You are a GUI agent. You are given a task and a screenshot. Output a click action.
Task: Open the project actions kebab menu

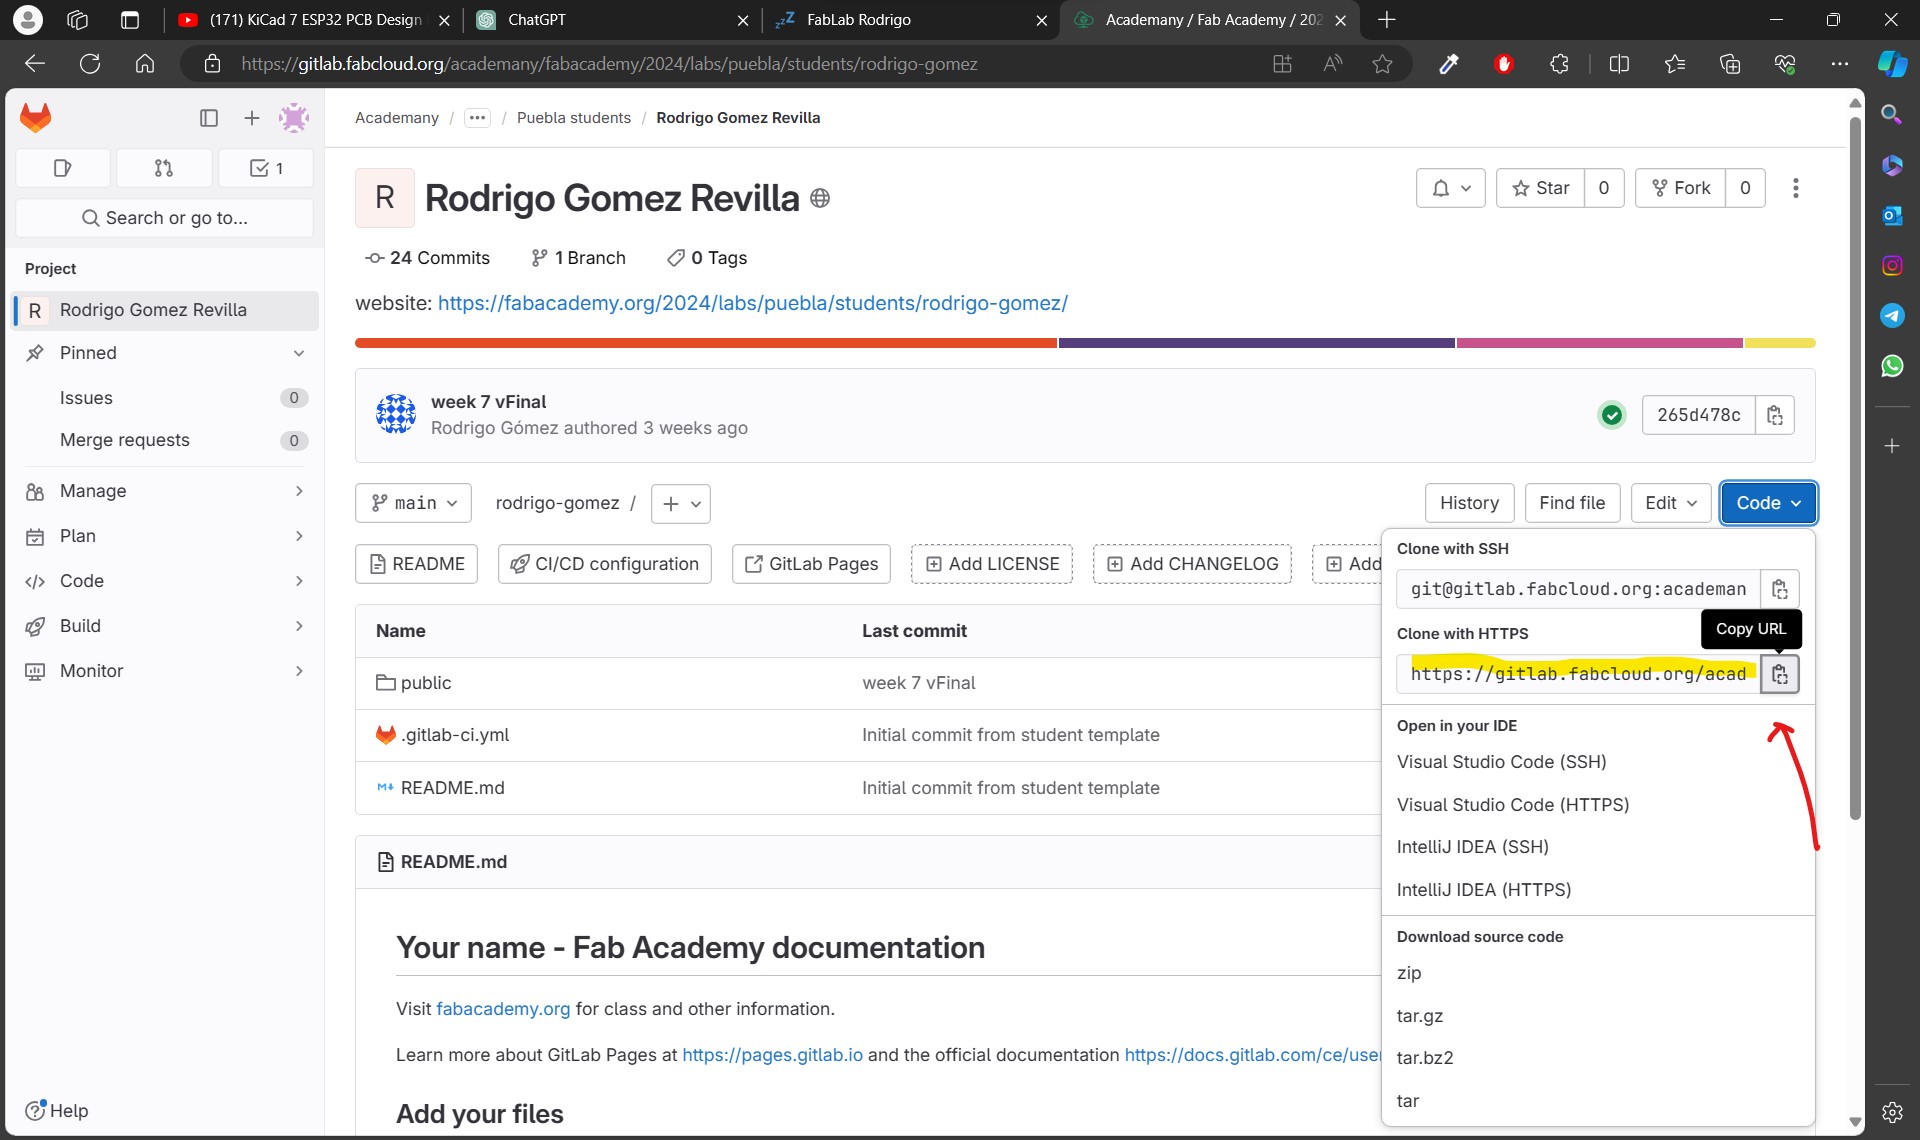click(1796, 188)
